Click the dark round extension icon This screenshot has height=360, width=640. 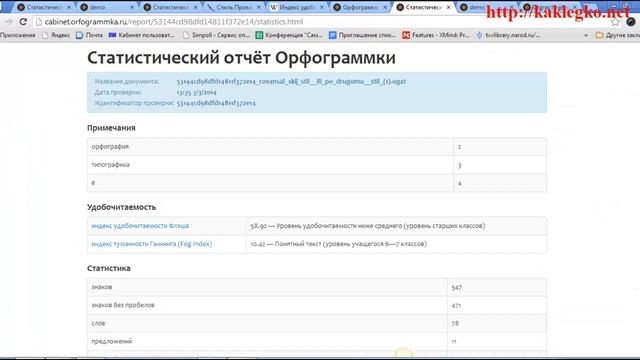click(631, 22)
